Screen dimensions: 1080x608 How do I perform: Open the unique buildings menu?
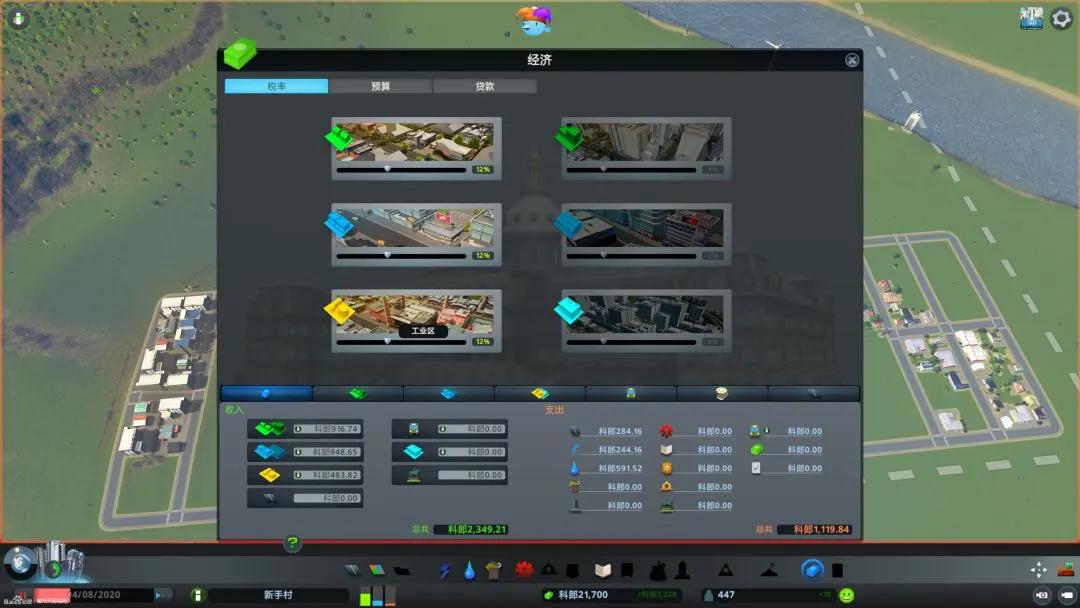683,570
